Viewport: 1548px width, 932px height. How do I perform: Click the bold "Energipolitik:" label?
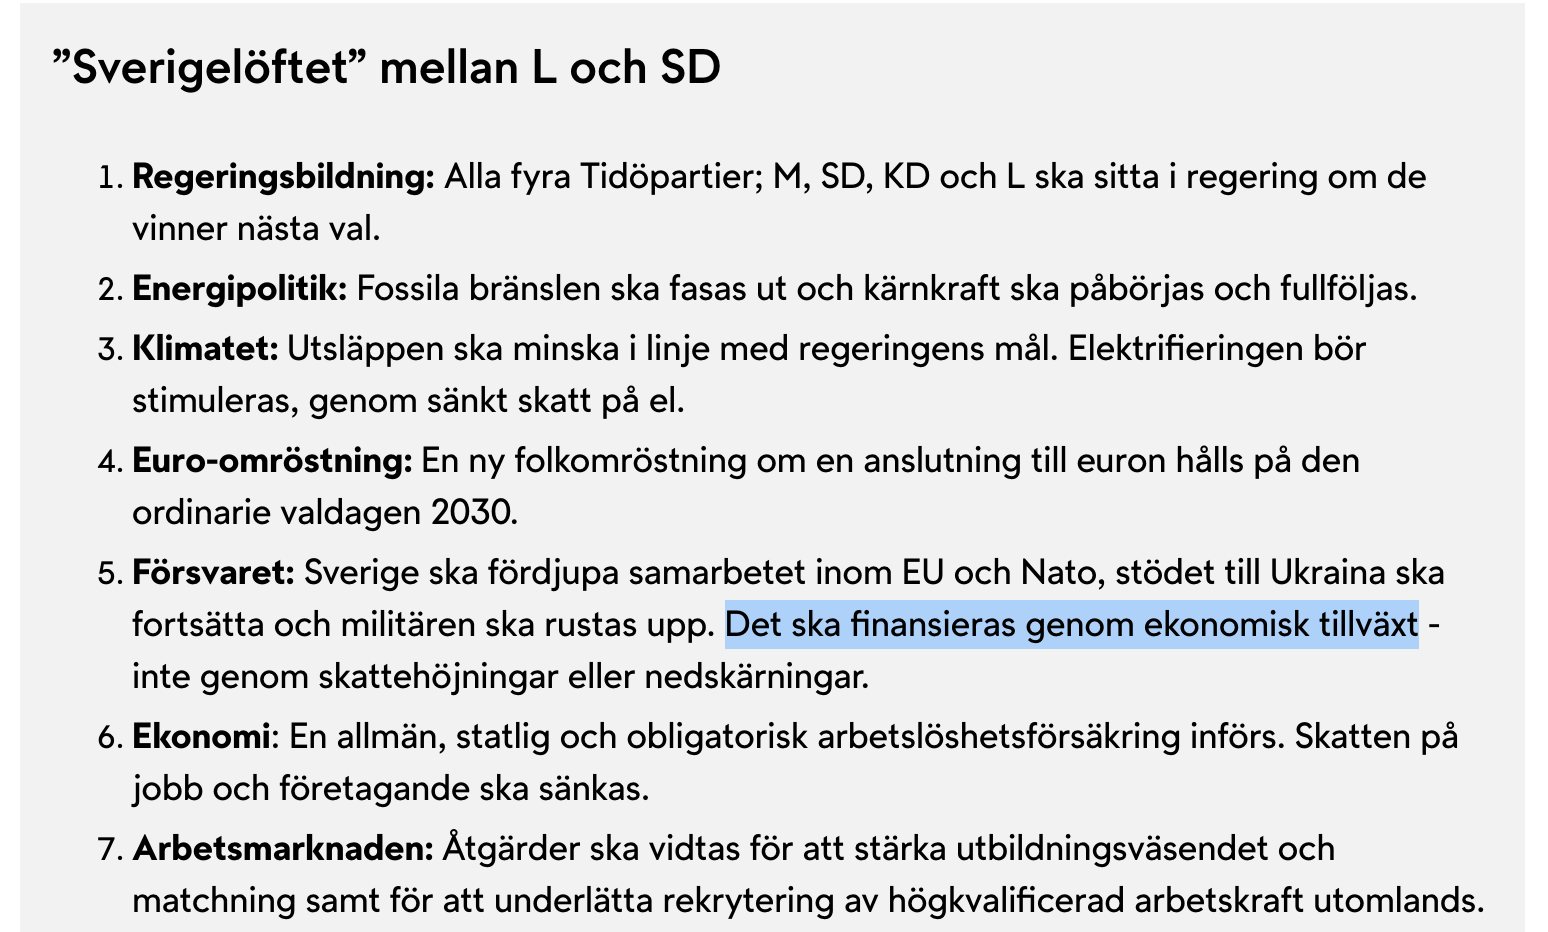[x=239, y=289]
